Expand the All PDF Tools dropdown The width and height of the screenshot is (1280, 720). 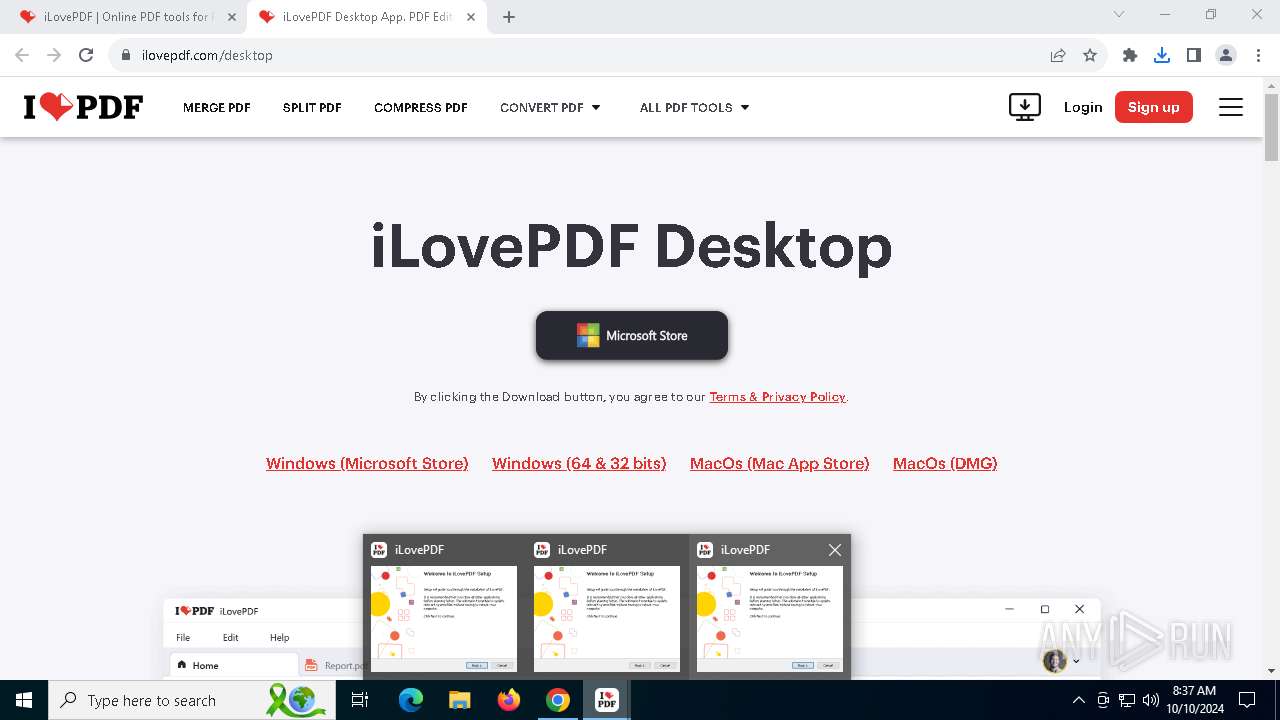click(x=694, y=107)
